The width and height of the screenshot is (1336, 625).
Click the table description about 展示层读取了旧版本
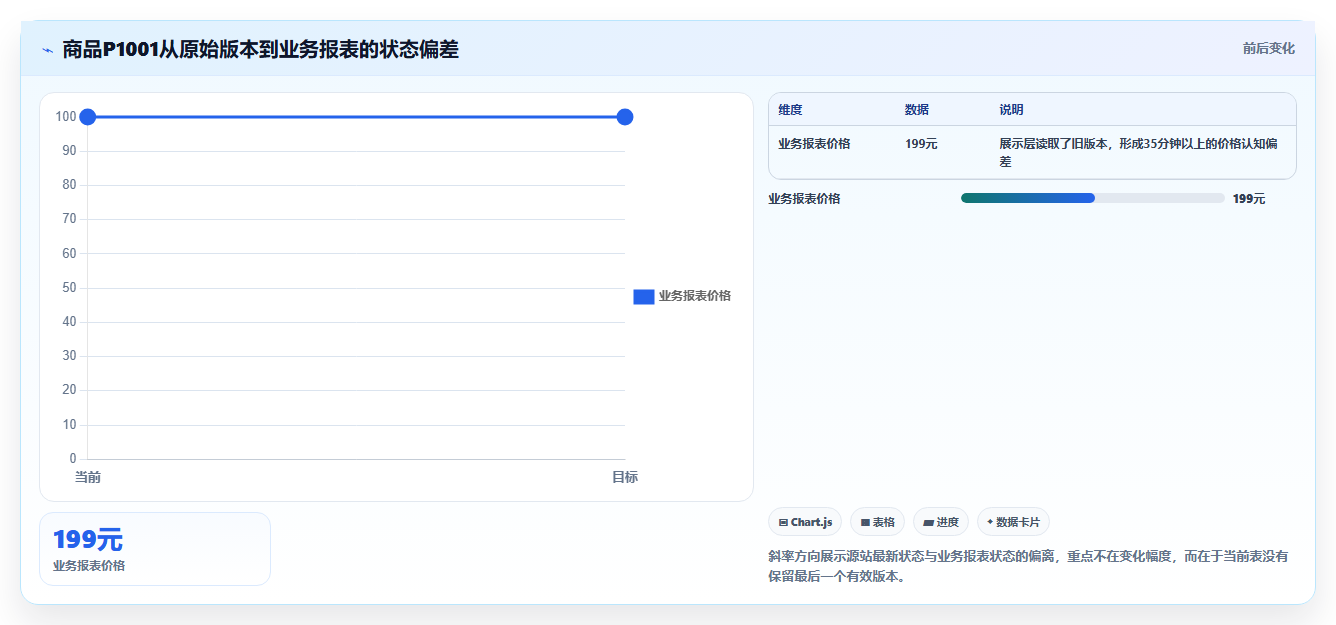pos(1138,152)
